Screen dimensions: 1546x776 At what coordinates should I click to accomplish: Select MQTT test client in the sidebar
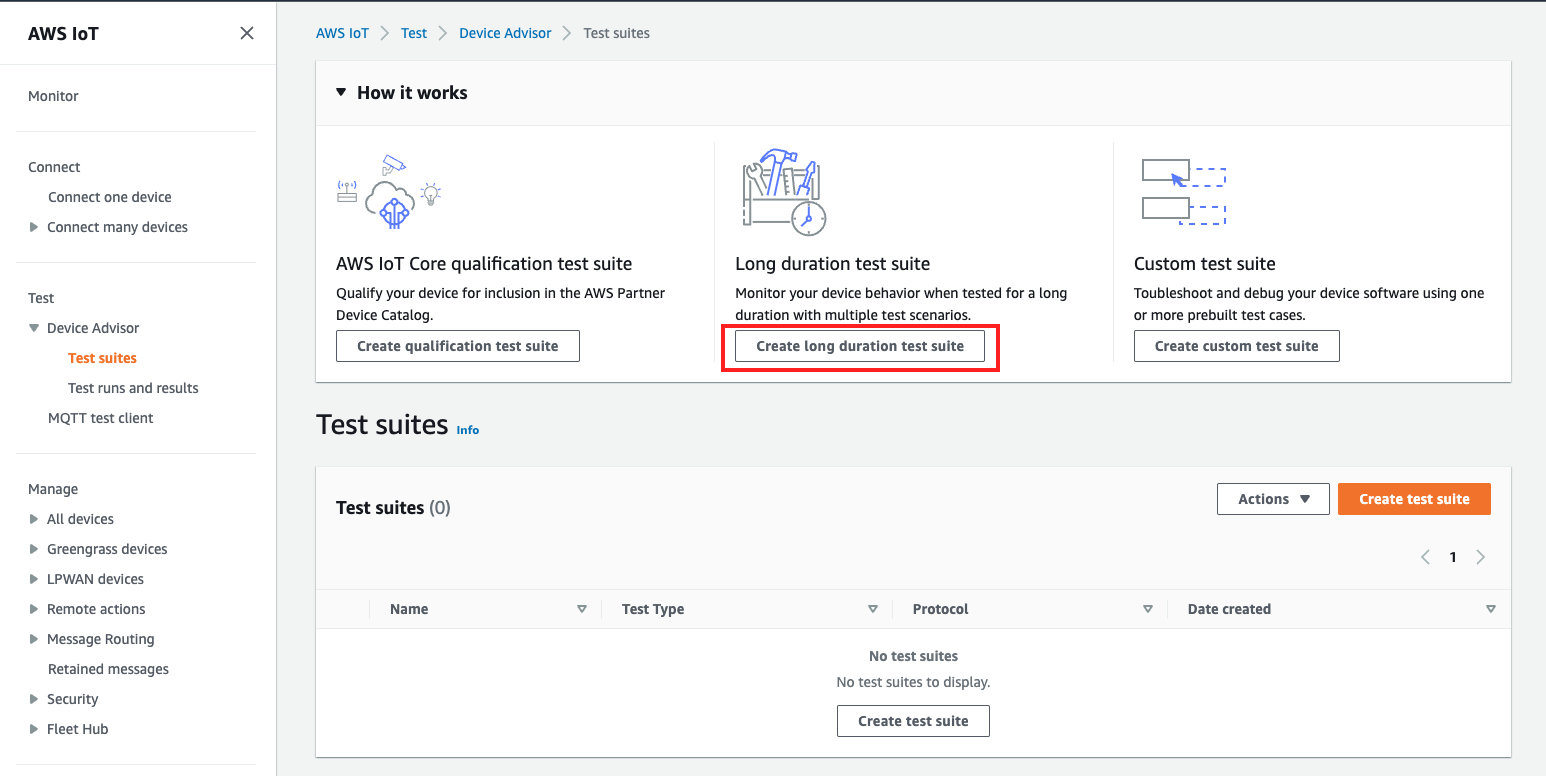(x=100, y=417)
